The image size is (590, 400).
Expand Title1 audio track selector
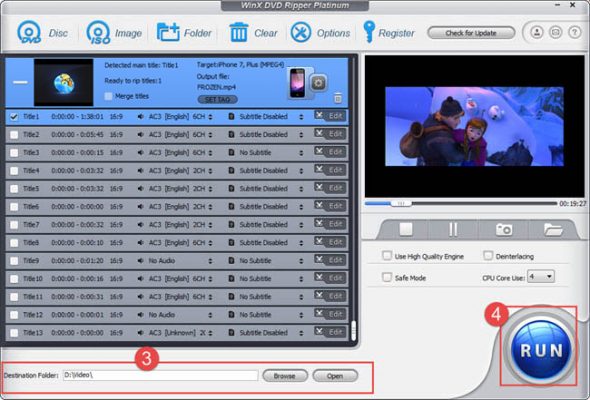pos(210,117)
